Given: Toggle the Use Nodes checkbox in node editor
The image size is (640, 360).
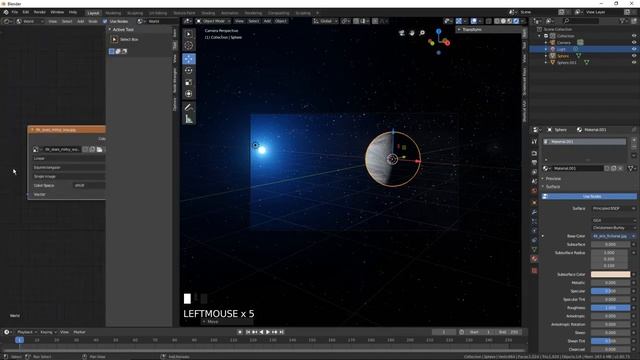Looking at the screenshot, I should point(105,21).
